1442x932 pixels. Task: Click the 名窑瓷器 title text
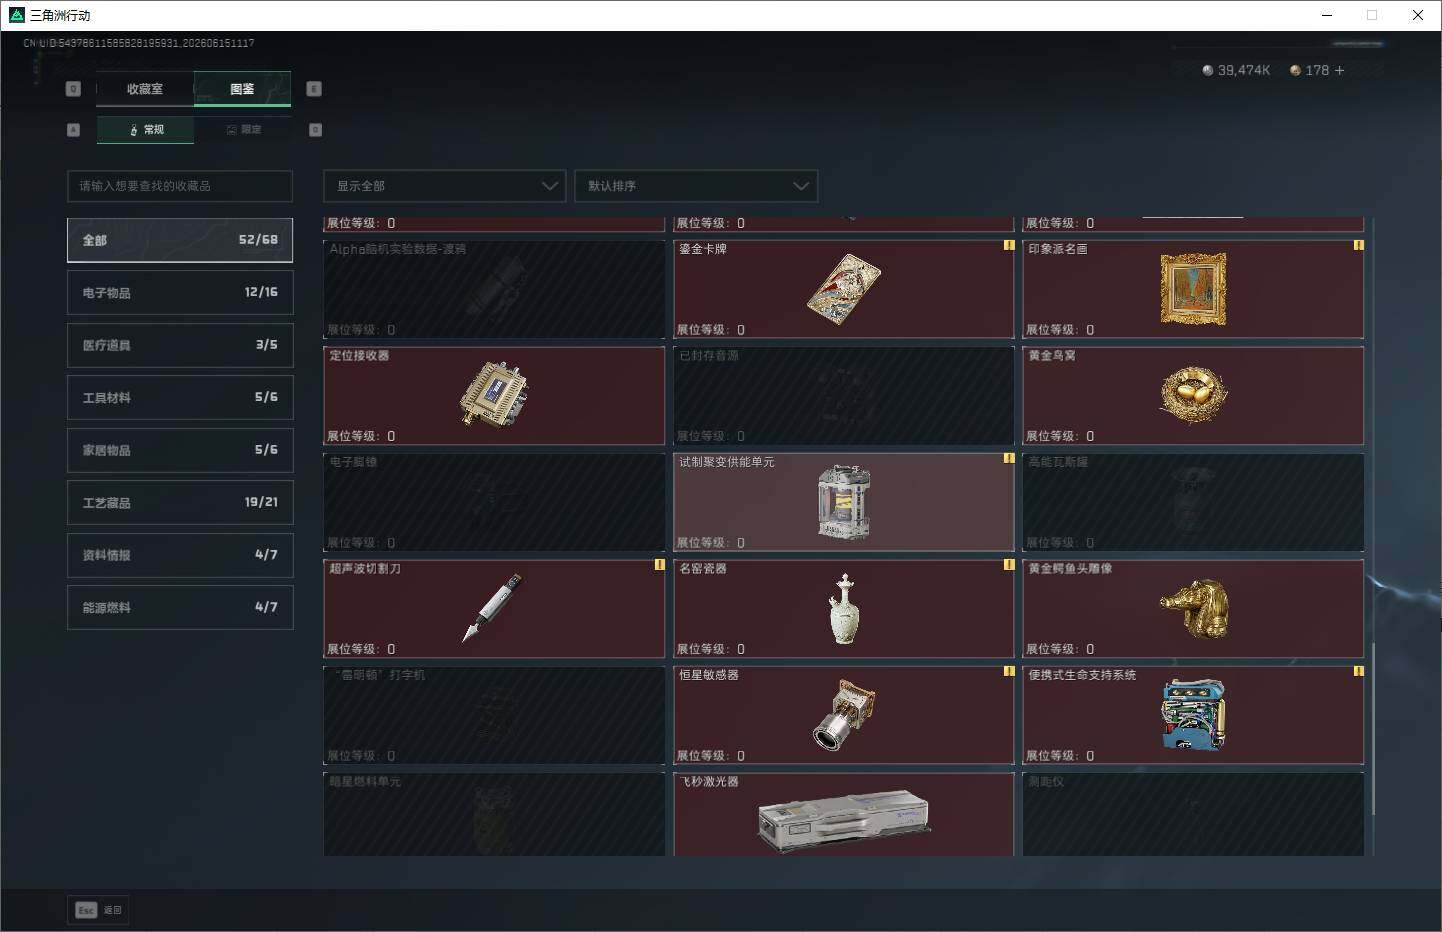click(703, 569)
